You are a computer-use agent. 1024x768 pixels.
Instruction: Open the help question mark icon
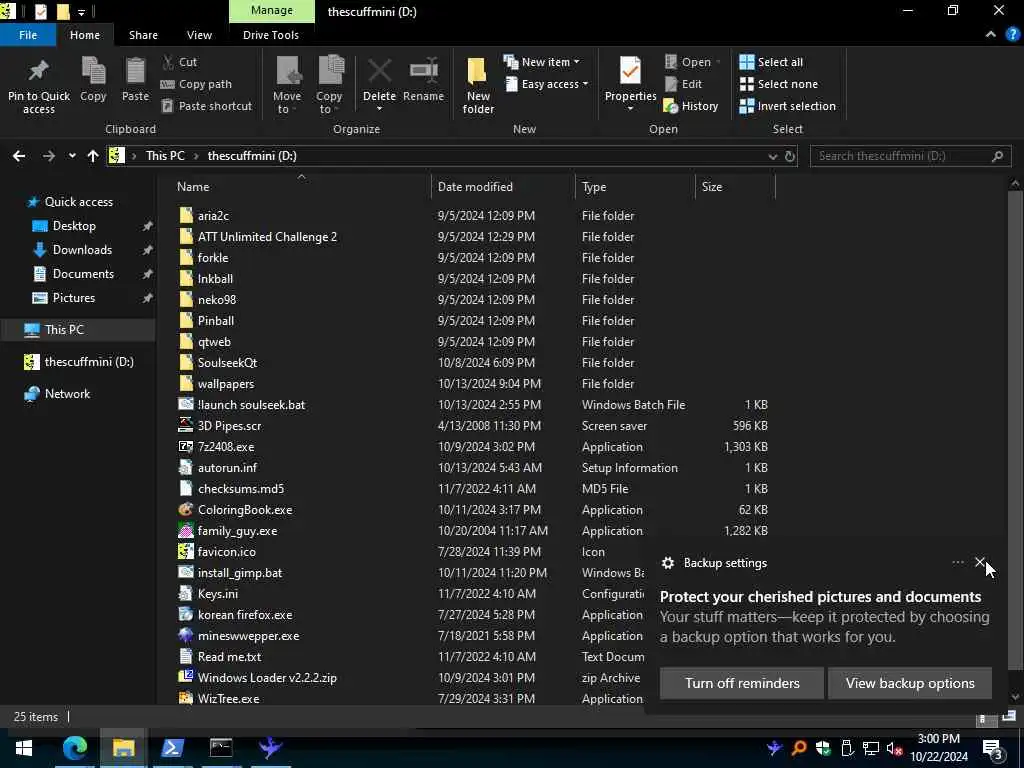(1012, 35)
